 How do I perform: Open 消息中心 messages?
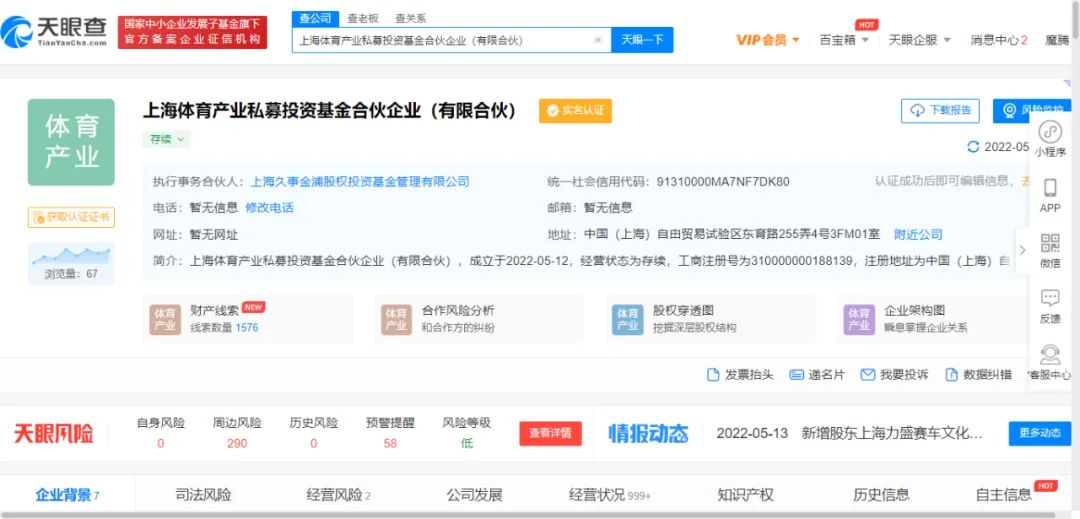pyautogui.click(x=999, y=40)
